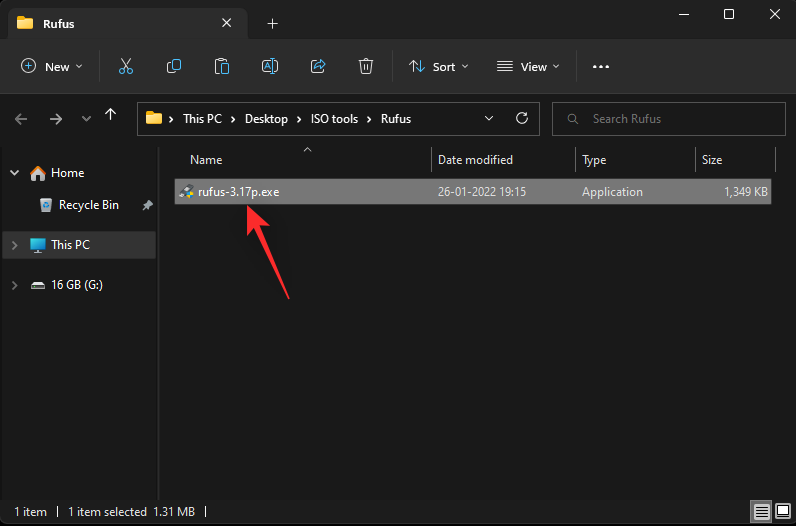Select the rufus-3.17p.exe file name
Screen dimensions: 796x526
[239, 192]
